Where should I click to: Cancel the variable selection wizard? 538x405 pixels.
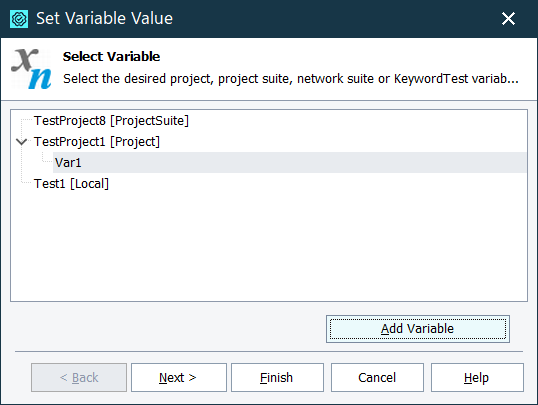377,378
